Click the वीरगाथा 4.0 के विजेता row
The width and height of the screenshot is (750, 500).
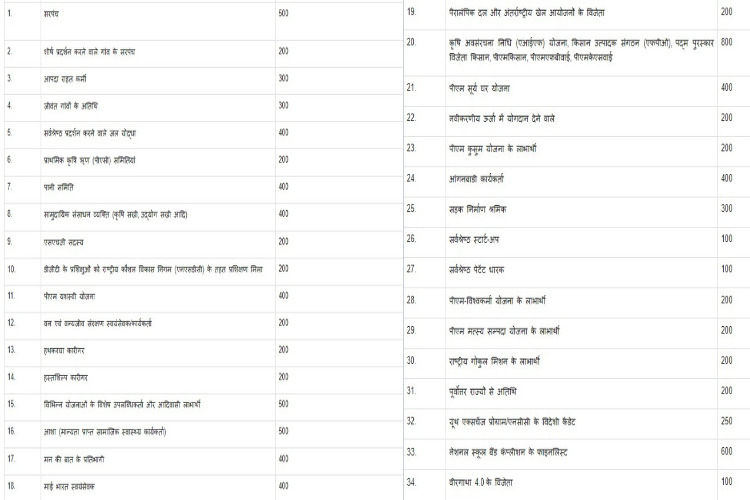pos(576,485)
